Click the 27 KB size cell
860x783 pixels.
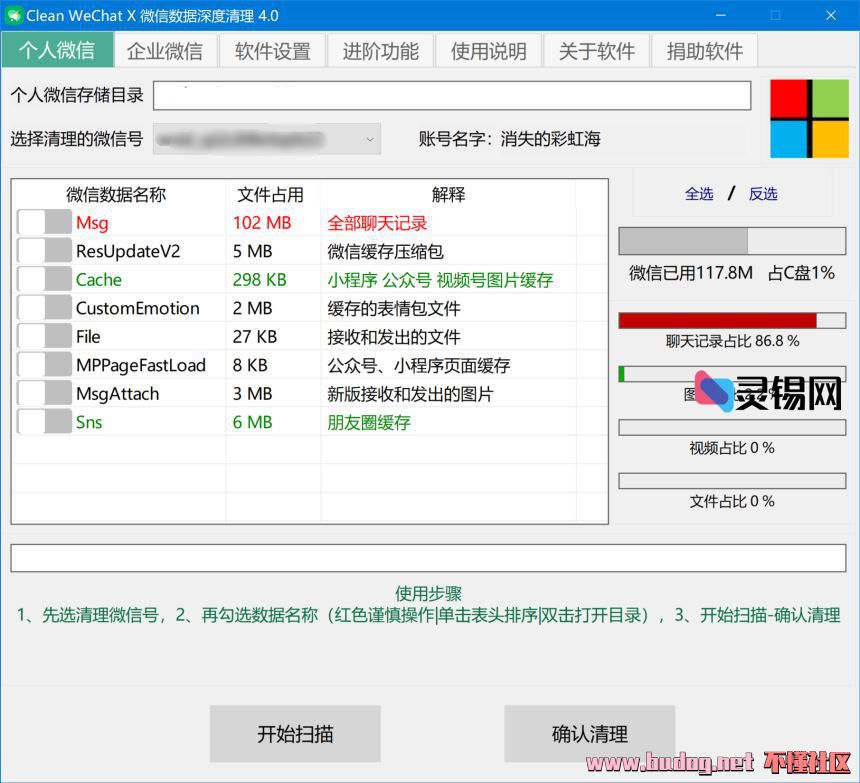click(x=255, y=337)
